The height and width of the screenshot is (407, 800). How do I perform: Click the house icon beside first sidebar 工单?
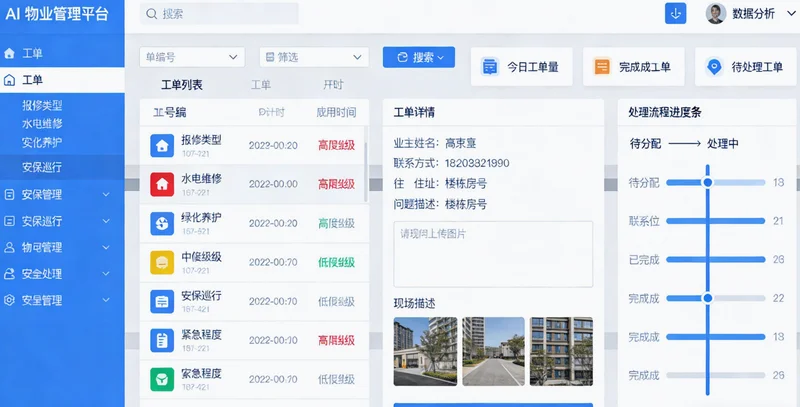coord(9,54)
